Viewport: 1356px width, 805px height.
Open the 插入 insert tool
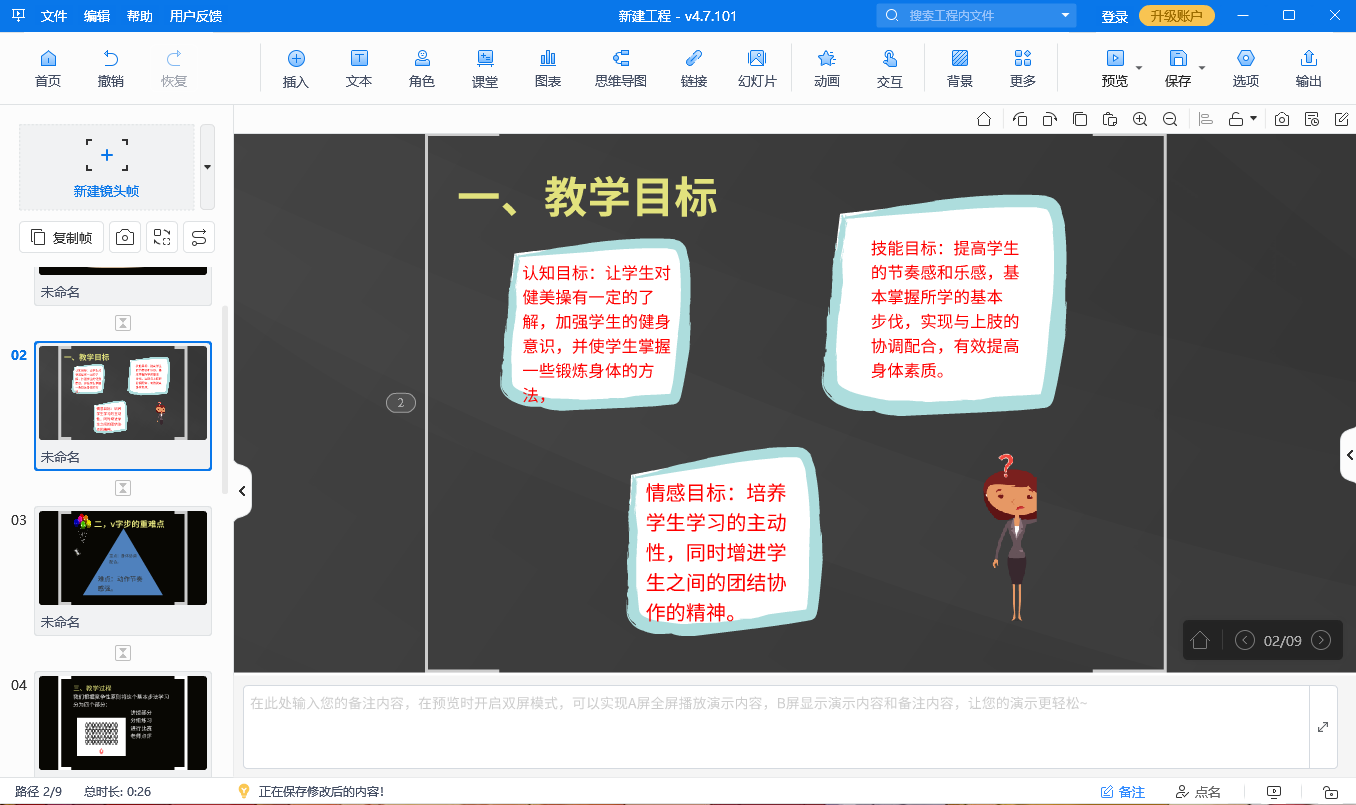[296, 68]
